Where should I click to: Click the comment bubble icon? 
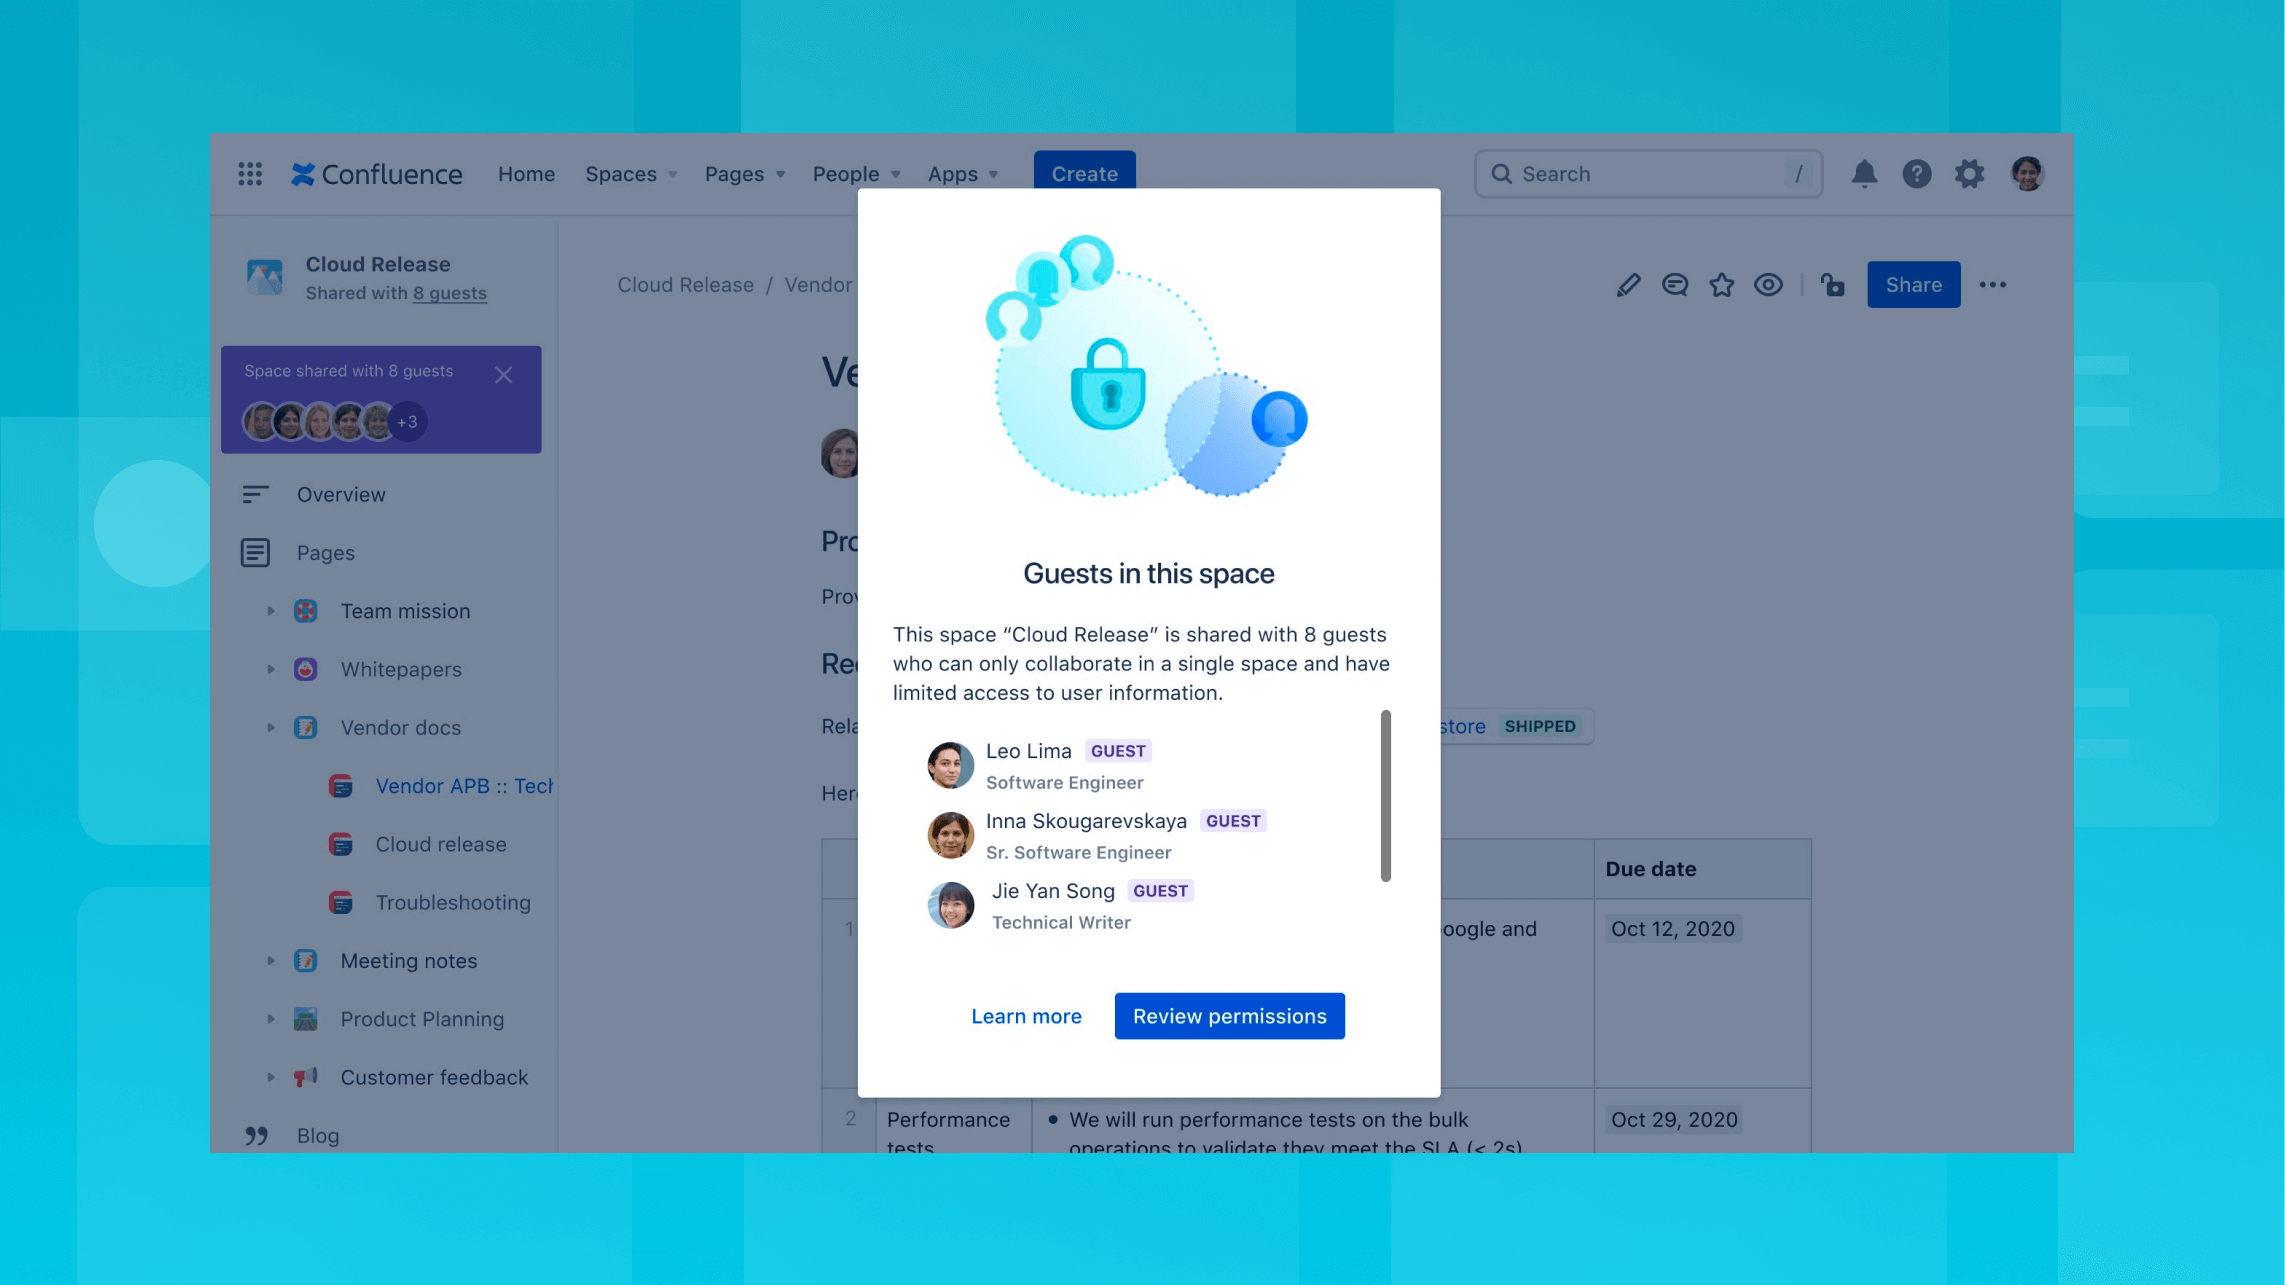tap(1673, 282)
